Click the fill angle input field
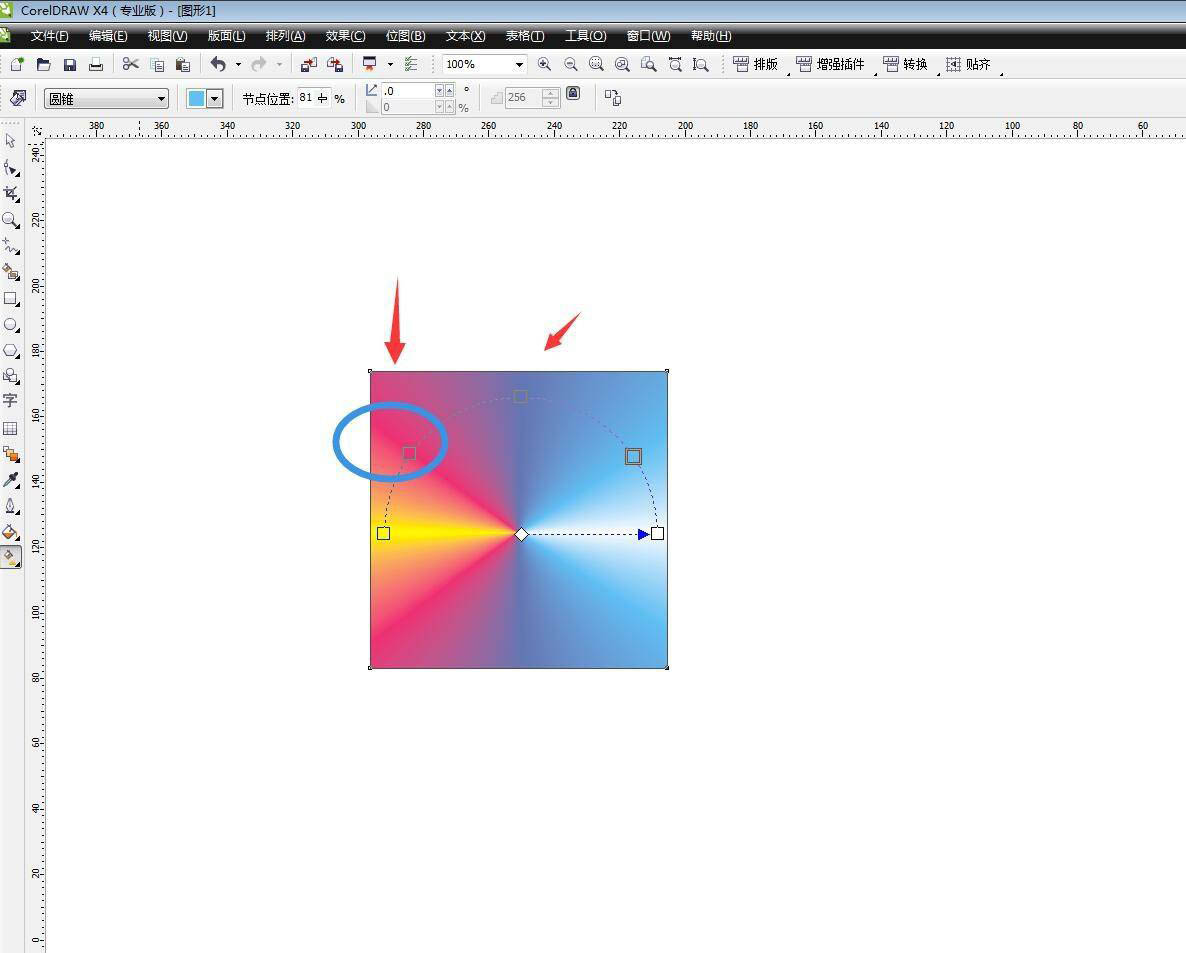This screenshot has width=1186, height=953. click(408, 91)
